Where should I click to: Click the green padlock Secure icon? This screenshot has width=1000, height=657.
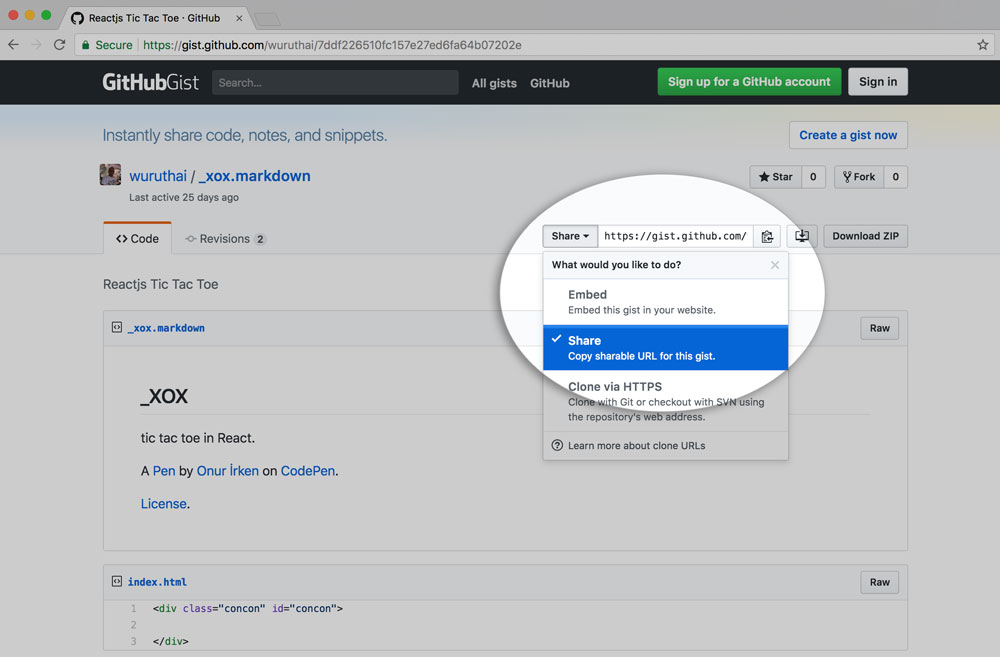[x=85, y=45]
